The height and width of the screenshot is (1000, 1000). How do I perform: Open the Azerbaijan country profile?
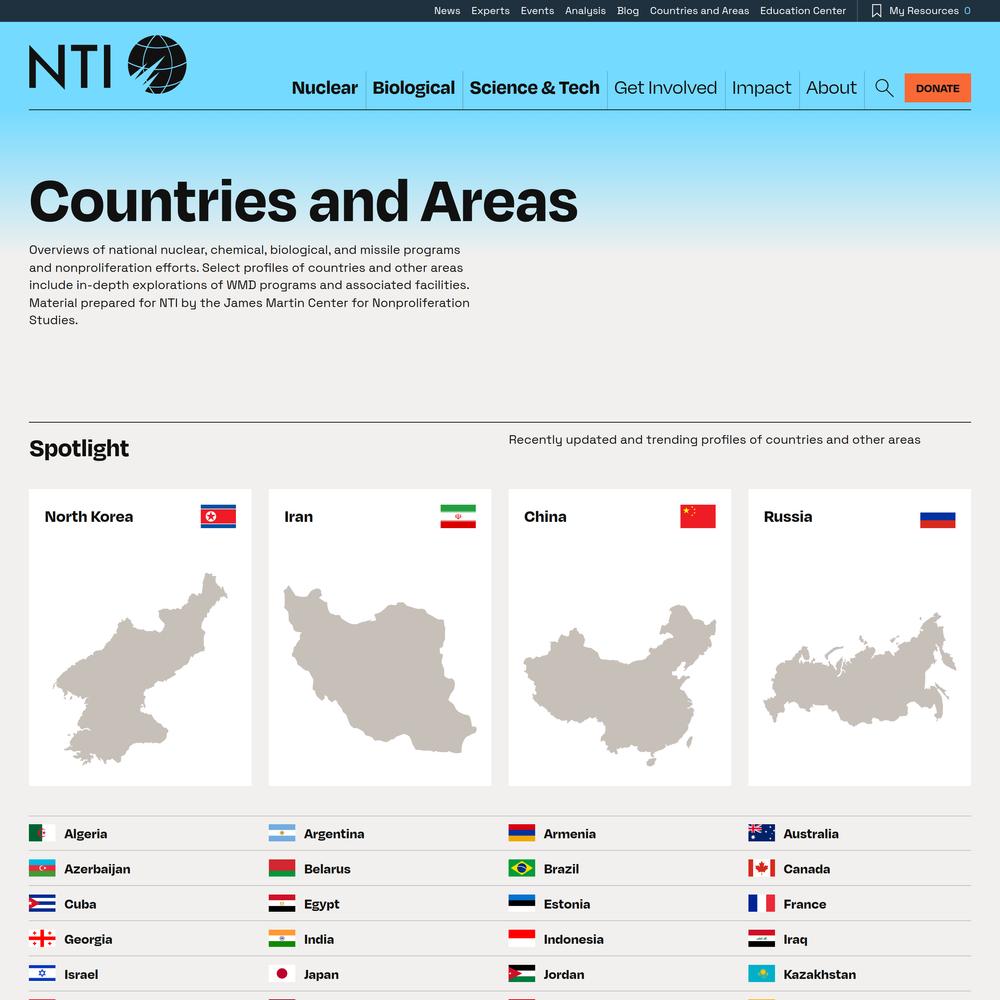[x=97, y=869]
